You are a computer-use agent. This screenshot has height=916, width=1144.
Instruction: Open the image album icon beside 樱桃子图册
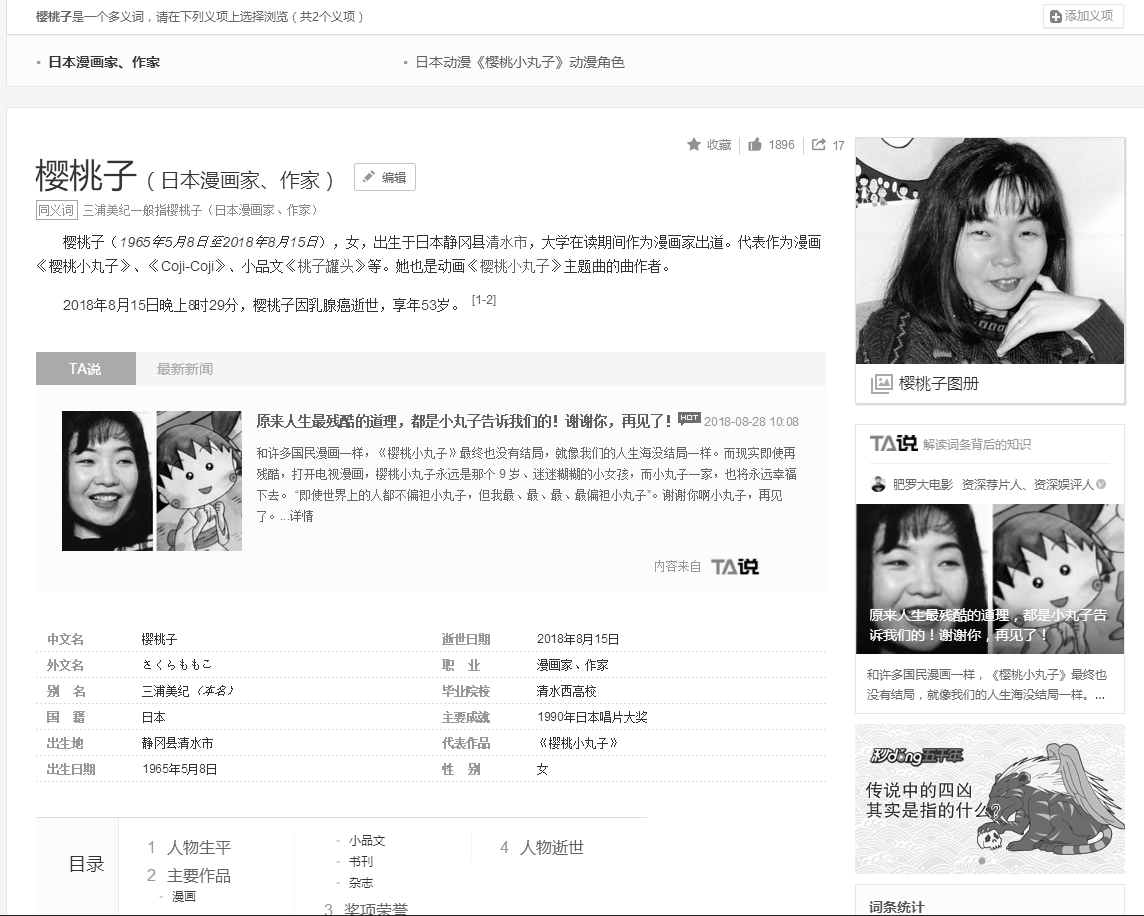[x=881, y=384]
